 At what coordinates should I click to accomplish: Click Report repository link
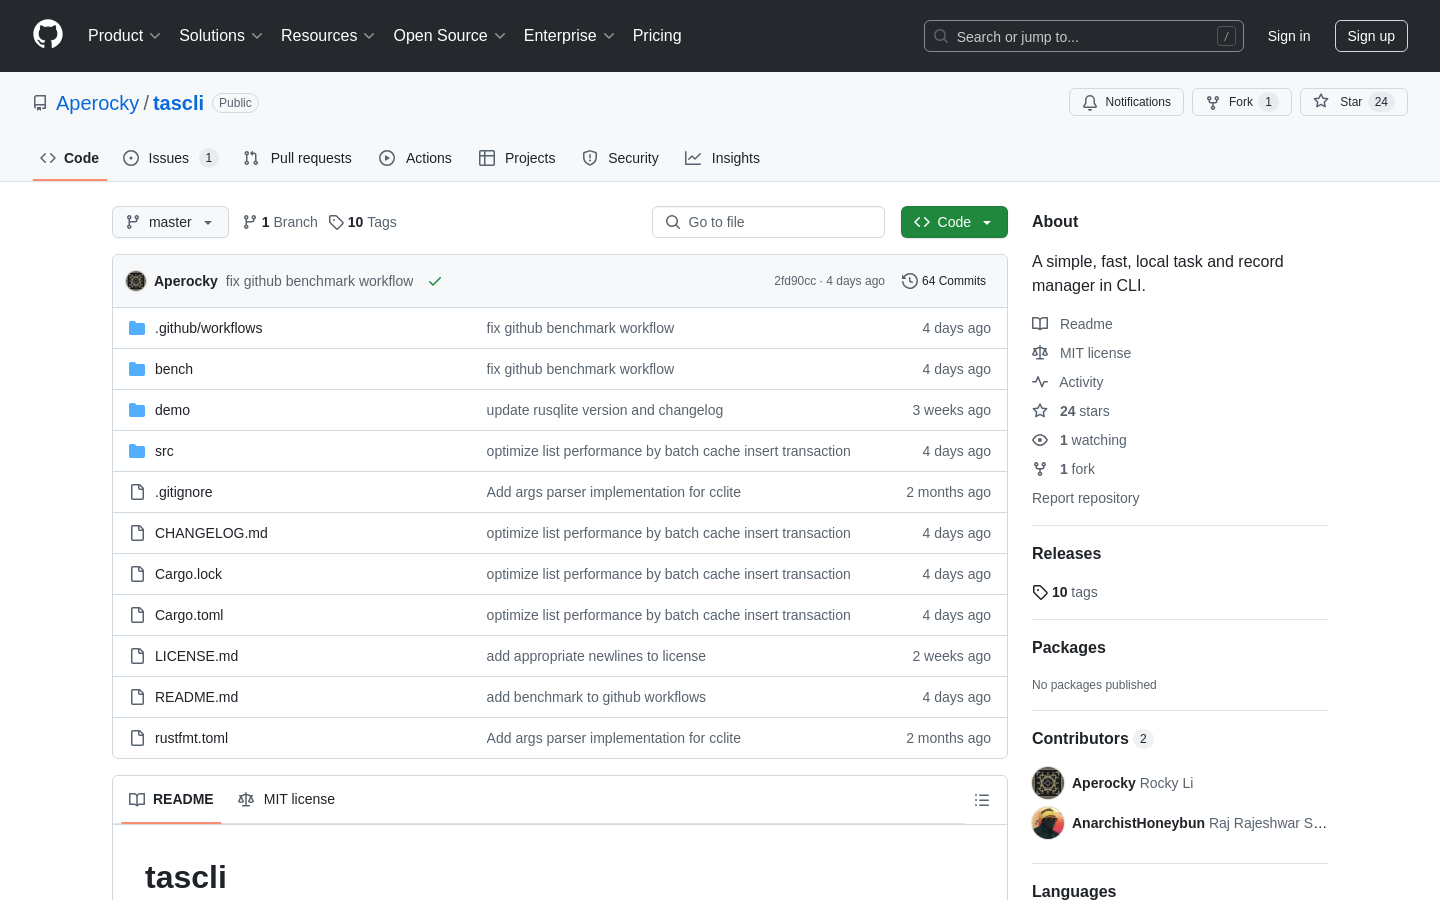[1085, 498]
